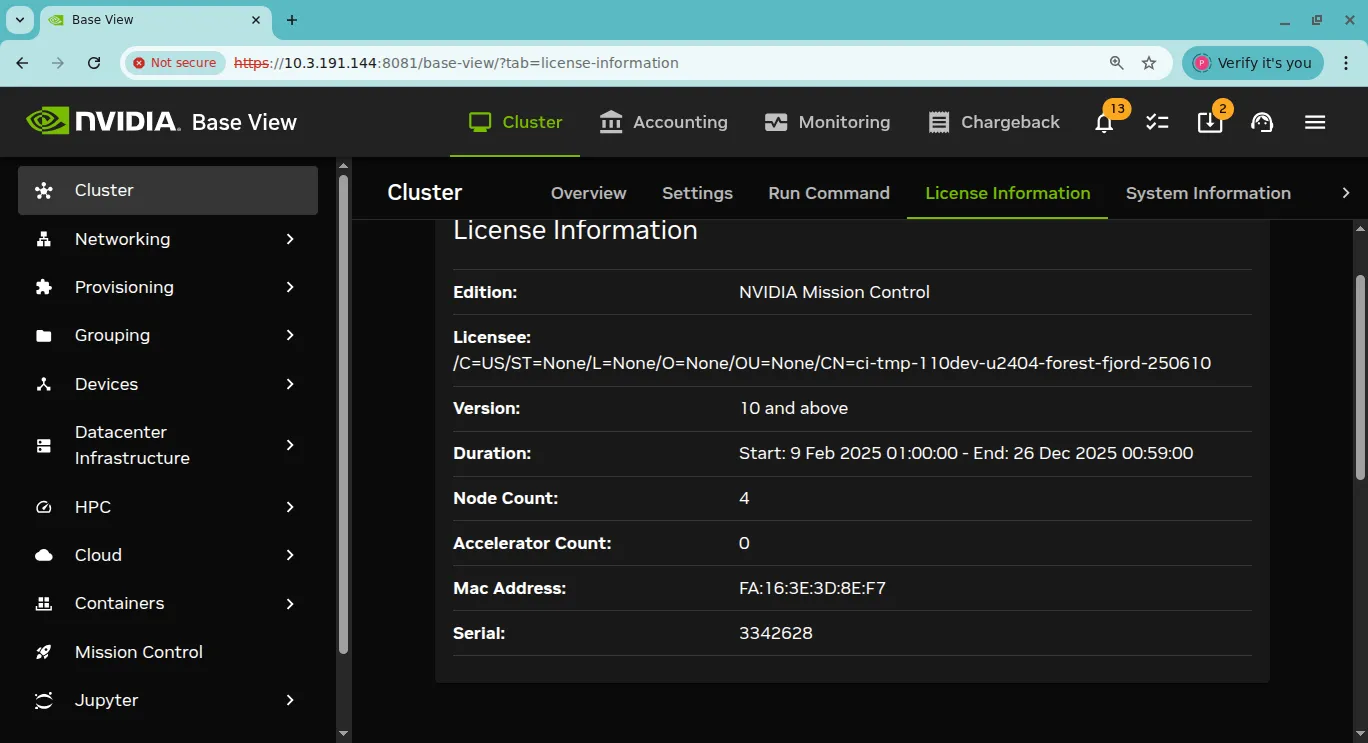Expand the Devices submenu chevron
The image size is (1368, 743).
pyautogui.click(x=290, y=384)
